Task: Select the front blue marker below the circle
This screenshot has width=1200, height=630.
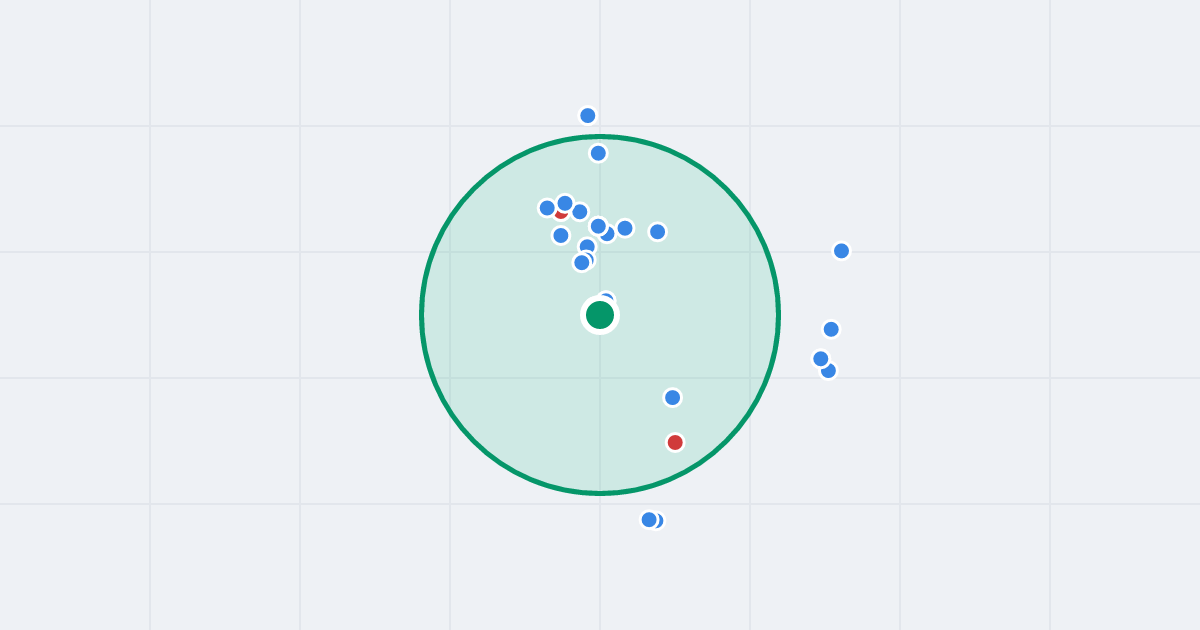Action: coord(649,519)
